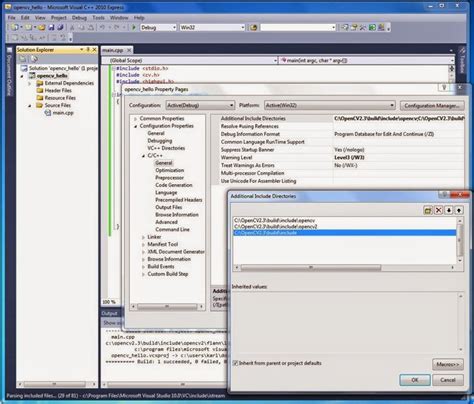474x404 pixels.
Task: Delete the selected include directory line
Action: [x=438, y=210]
